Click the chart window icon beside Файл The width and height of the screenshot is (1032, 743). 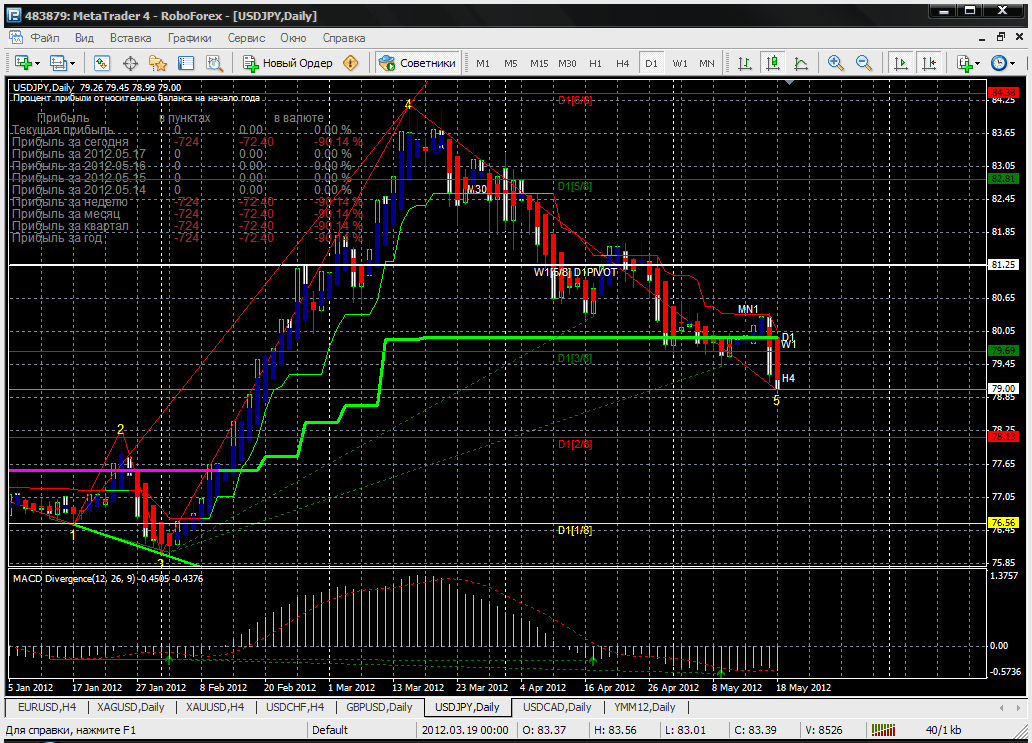[x=15, y=38]
